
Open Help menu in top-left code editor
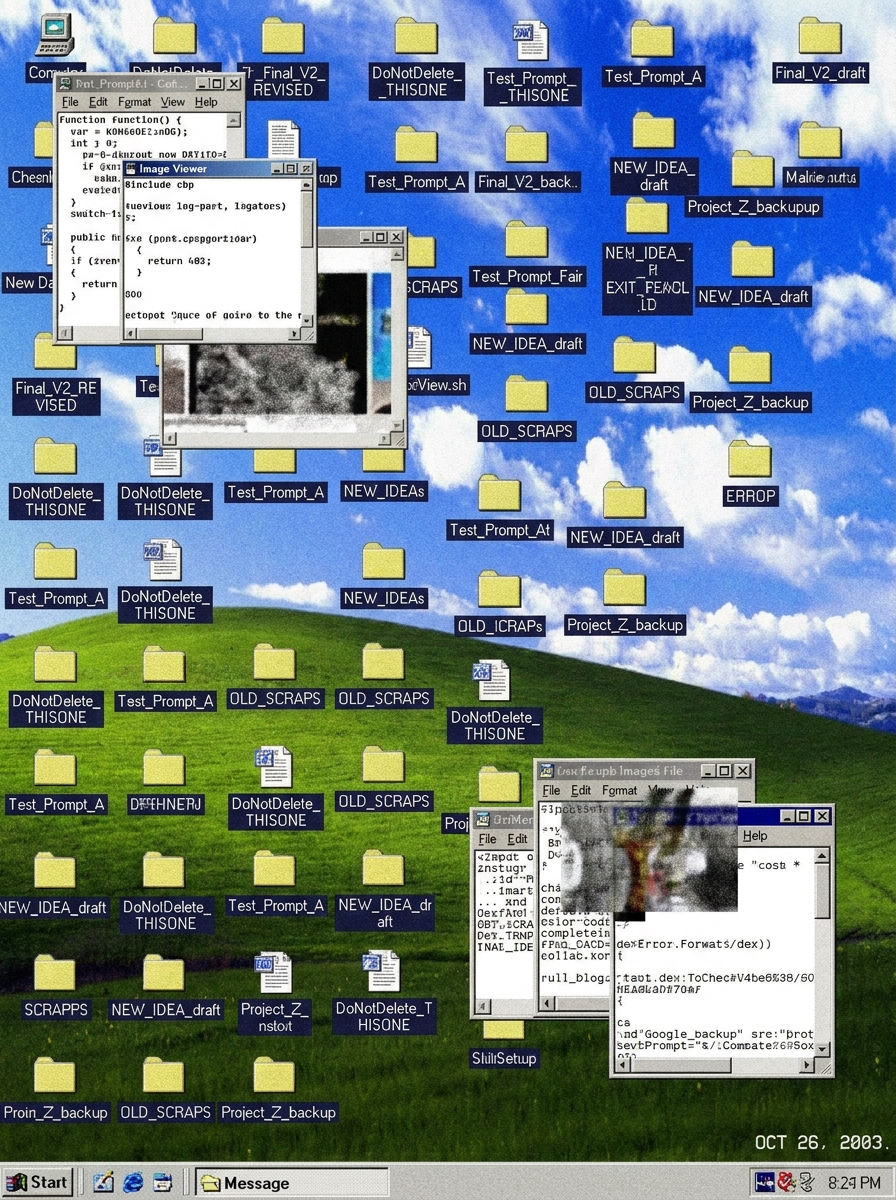point(206,102)
